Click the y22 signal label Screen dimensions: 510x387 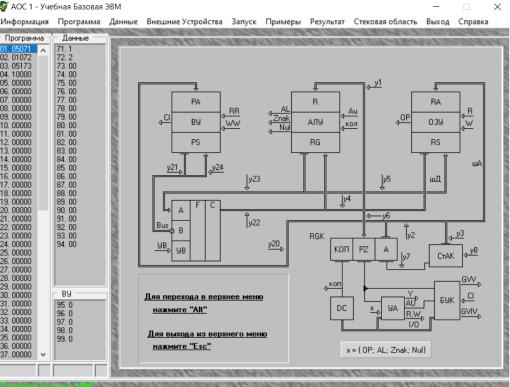pyautogui.click(x=254, y=222)
